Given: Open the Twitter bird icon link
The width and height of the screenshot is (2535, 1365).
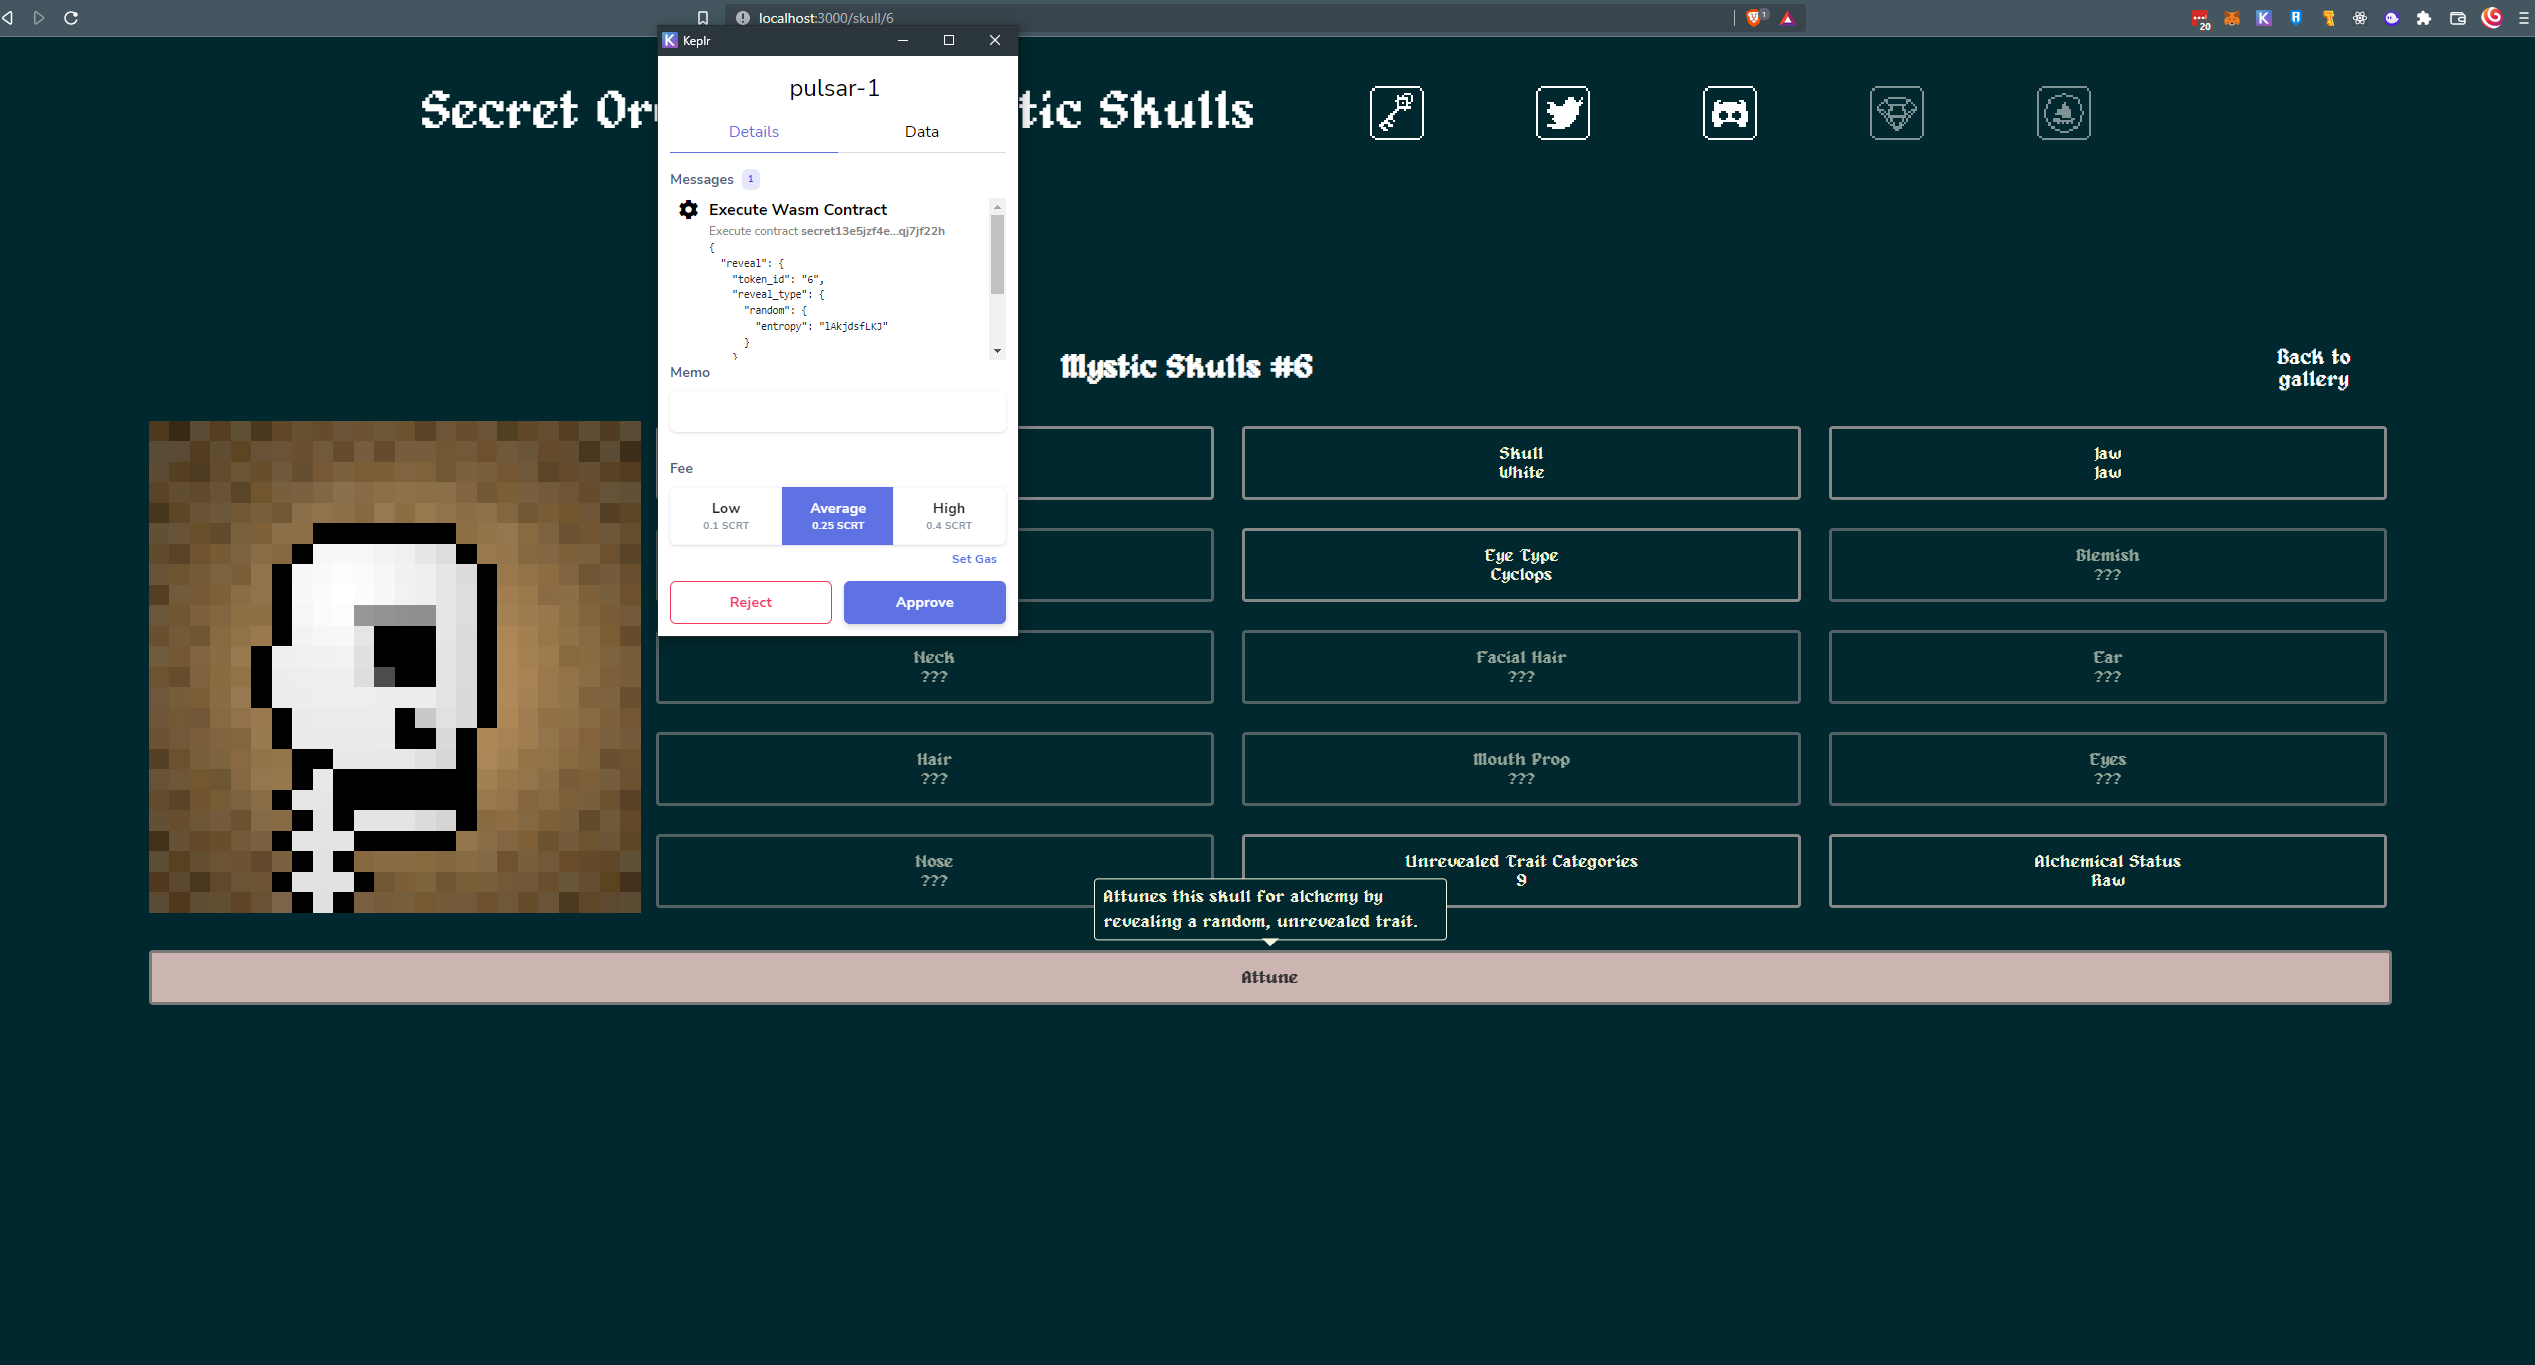Looking at the screenshot, I should pos(1562,113).
